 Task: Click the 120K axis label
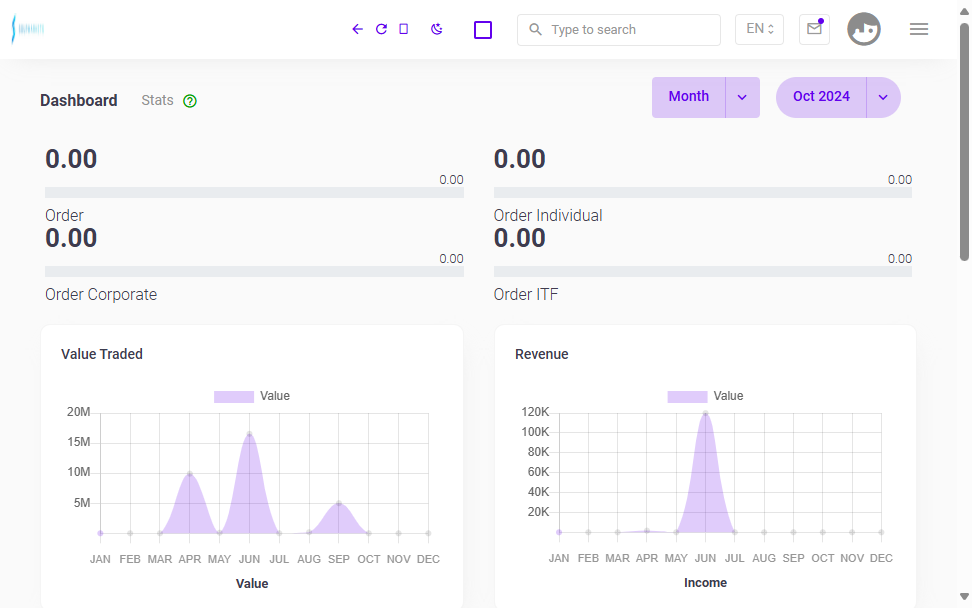535,412
